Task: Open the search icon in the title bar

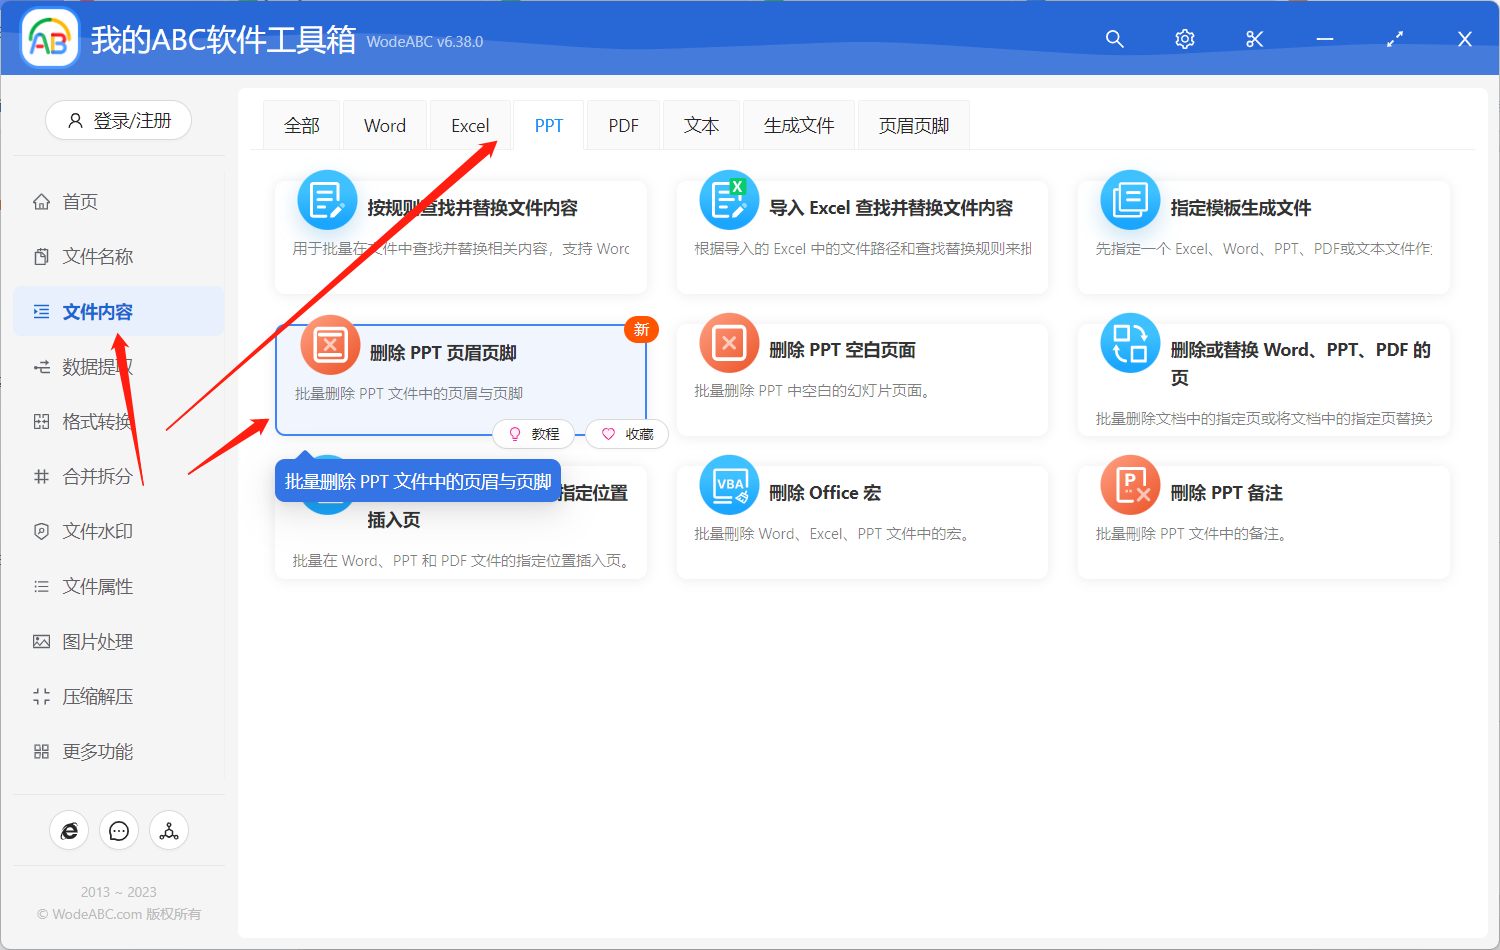Action: [1114, 39]
